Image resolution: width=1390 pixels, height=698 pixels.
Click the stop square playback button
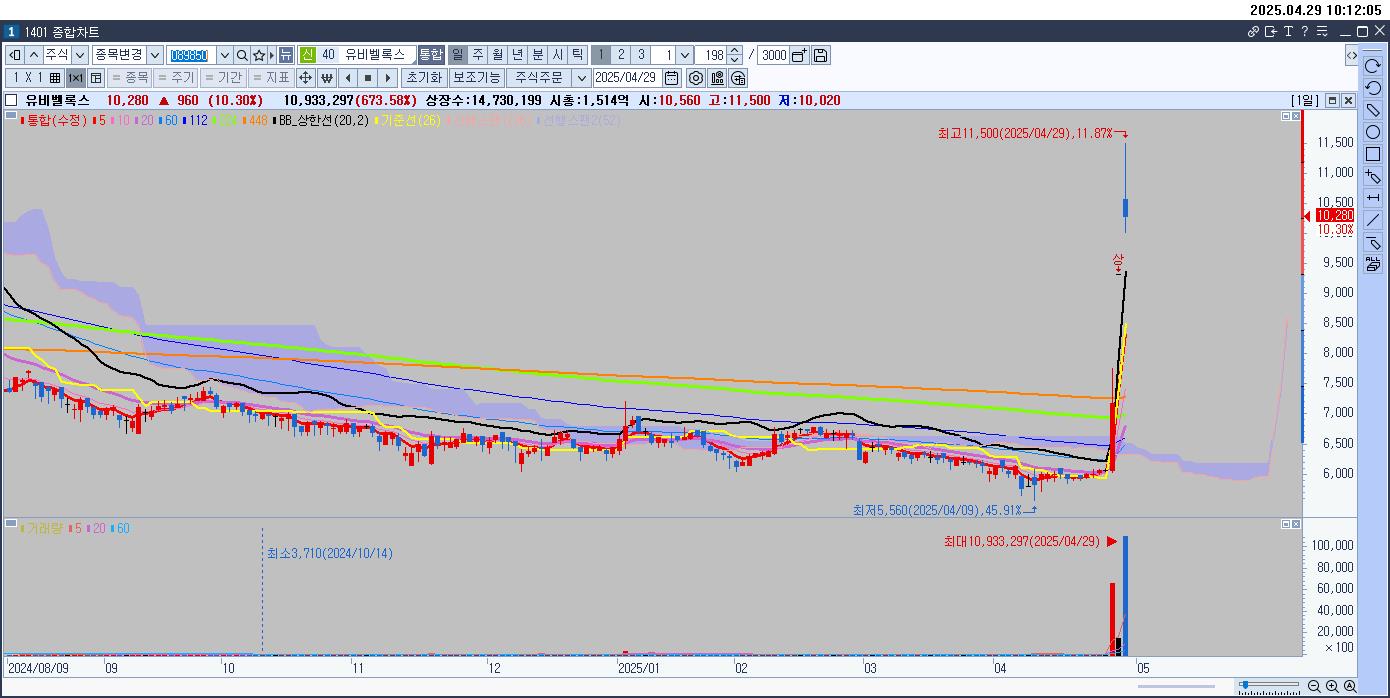click(x=368, y=78)
